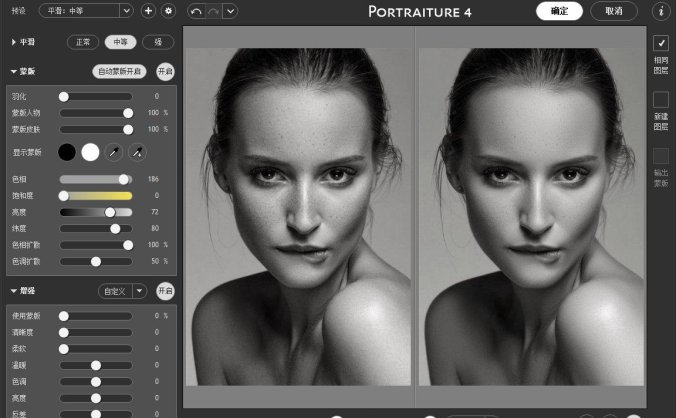Click the right smoothed preview image
This screenshot has height=418, width=676.
[x=531, y=216]
